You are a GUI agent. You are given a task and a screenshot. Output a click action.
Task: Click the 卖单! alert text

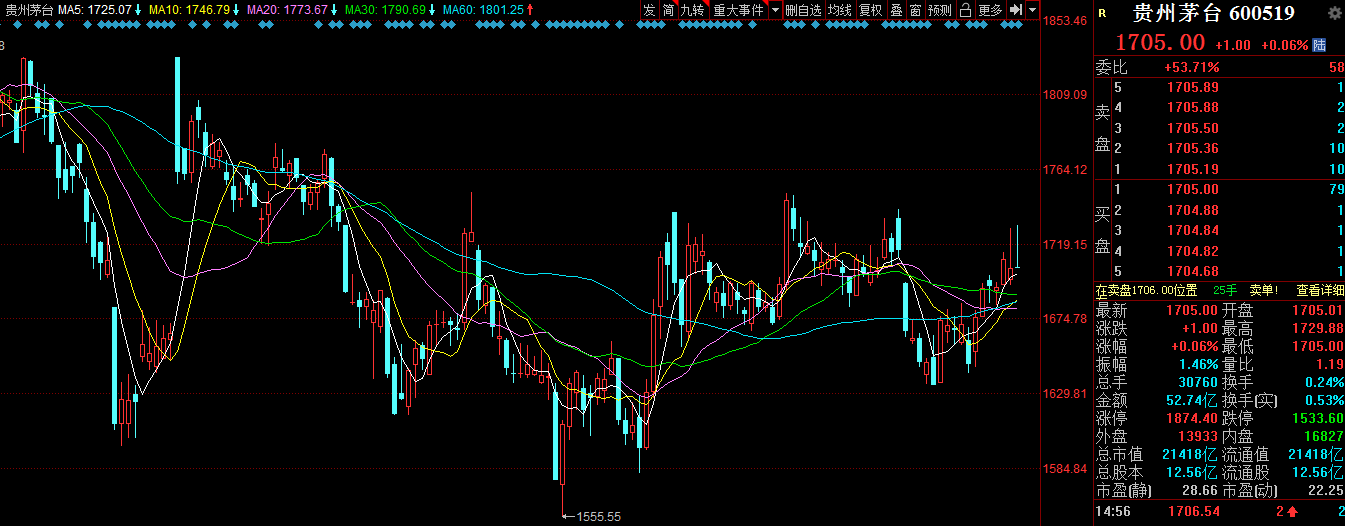click(x=1264, y=290)
